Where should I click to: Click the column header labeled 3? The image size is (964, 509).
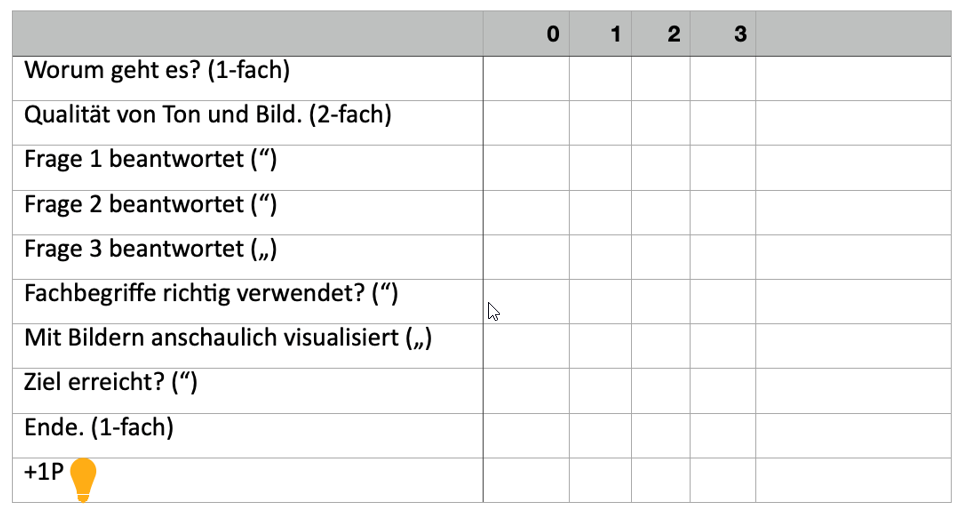coord(739,35)
